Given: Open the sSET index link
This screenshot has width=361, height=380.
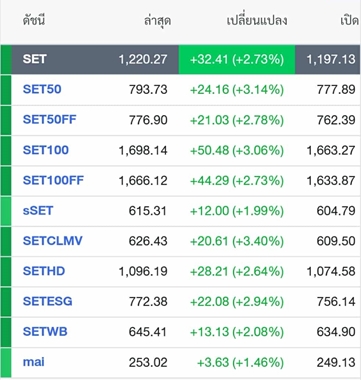Looking at the screenshot, I should tap(38, 211).
